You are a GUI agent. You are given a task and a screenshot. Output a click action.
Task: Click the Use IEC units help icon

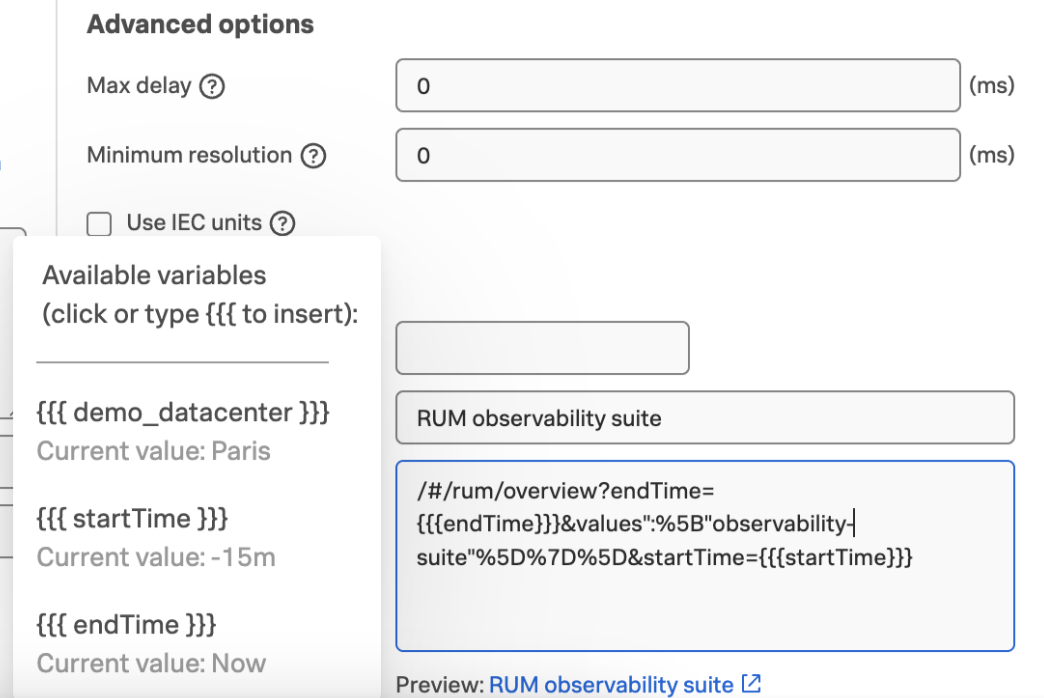[x=282, y=223]
